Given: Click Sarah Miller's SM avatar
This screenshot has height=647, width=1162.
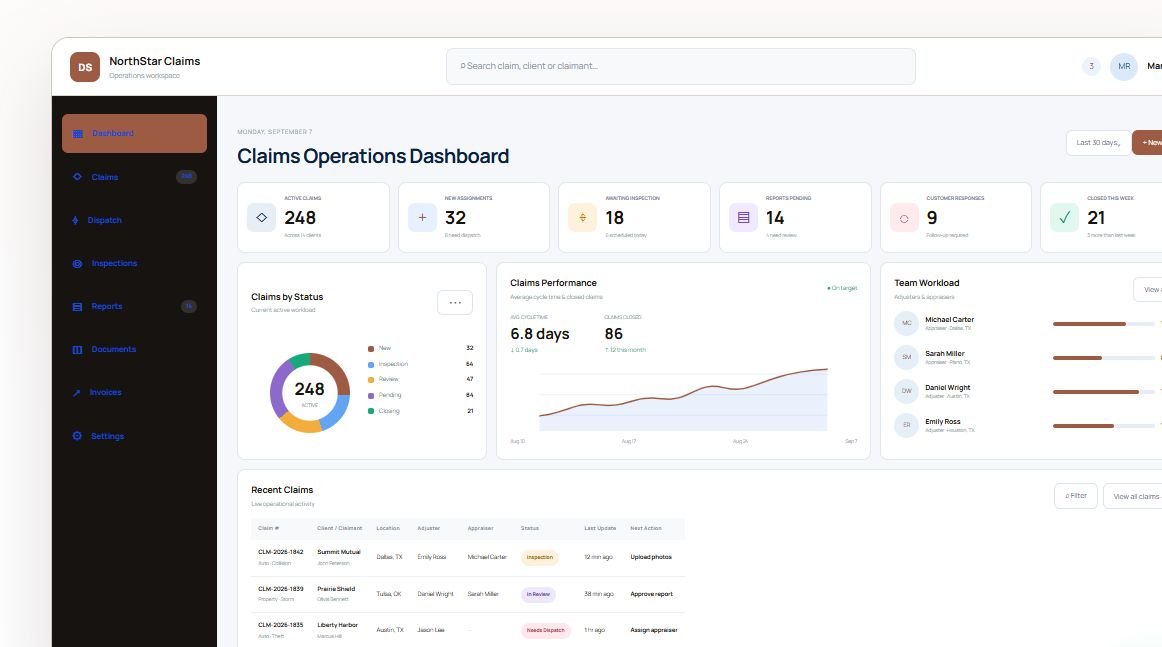Looking at the screenshot, I should click(906, 357).
